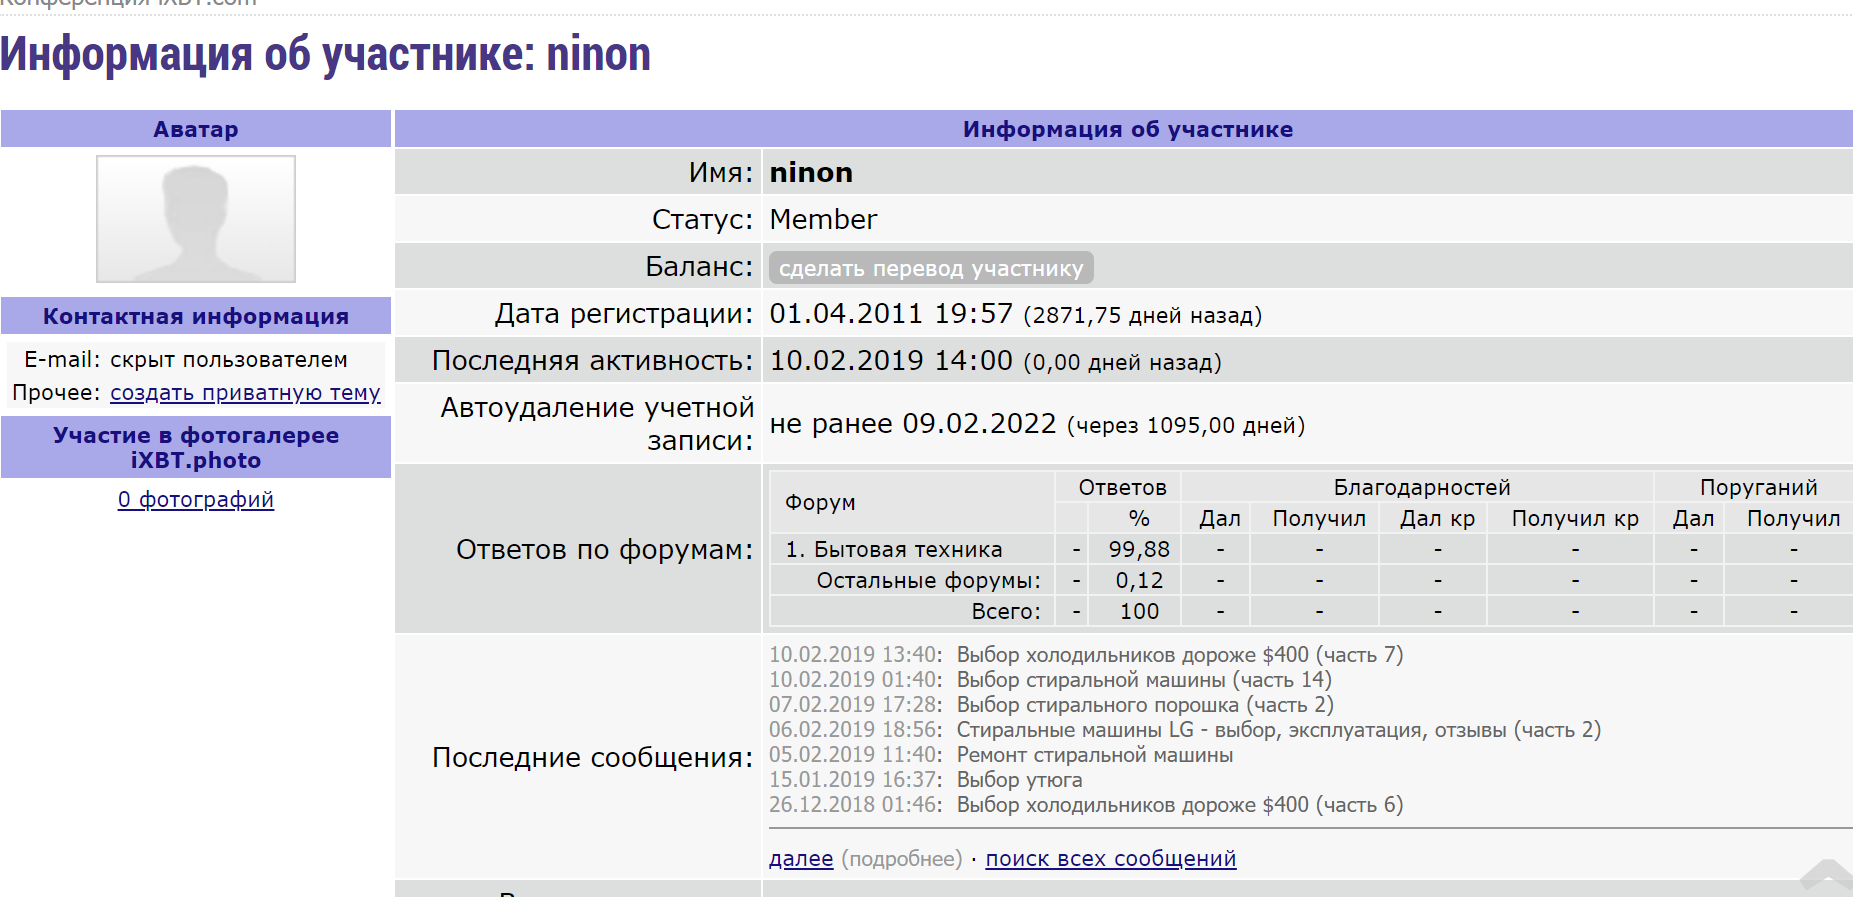Click the timestamp '15.01.2019 16:37:'
The width and height of the screenshot is (1853, 897).
(x=856, y=780)
